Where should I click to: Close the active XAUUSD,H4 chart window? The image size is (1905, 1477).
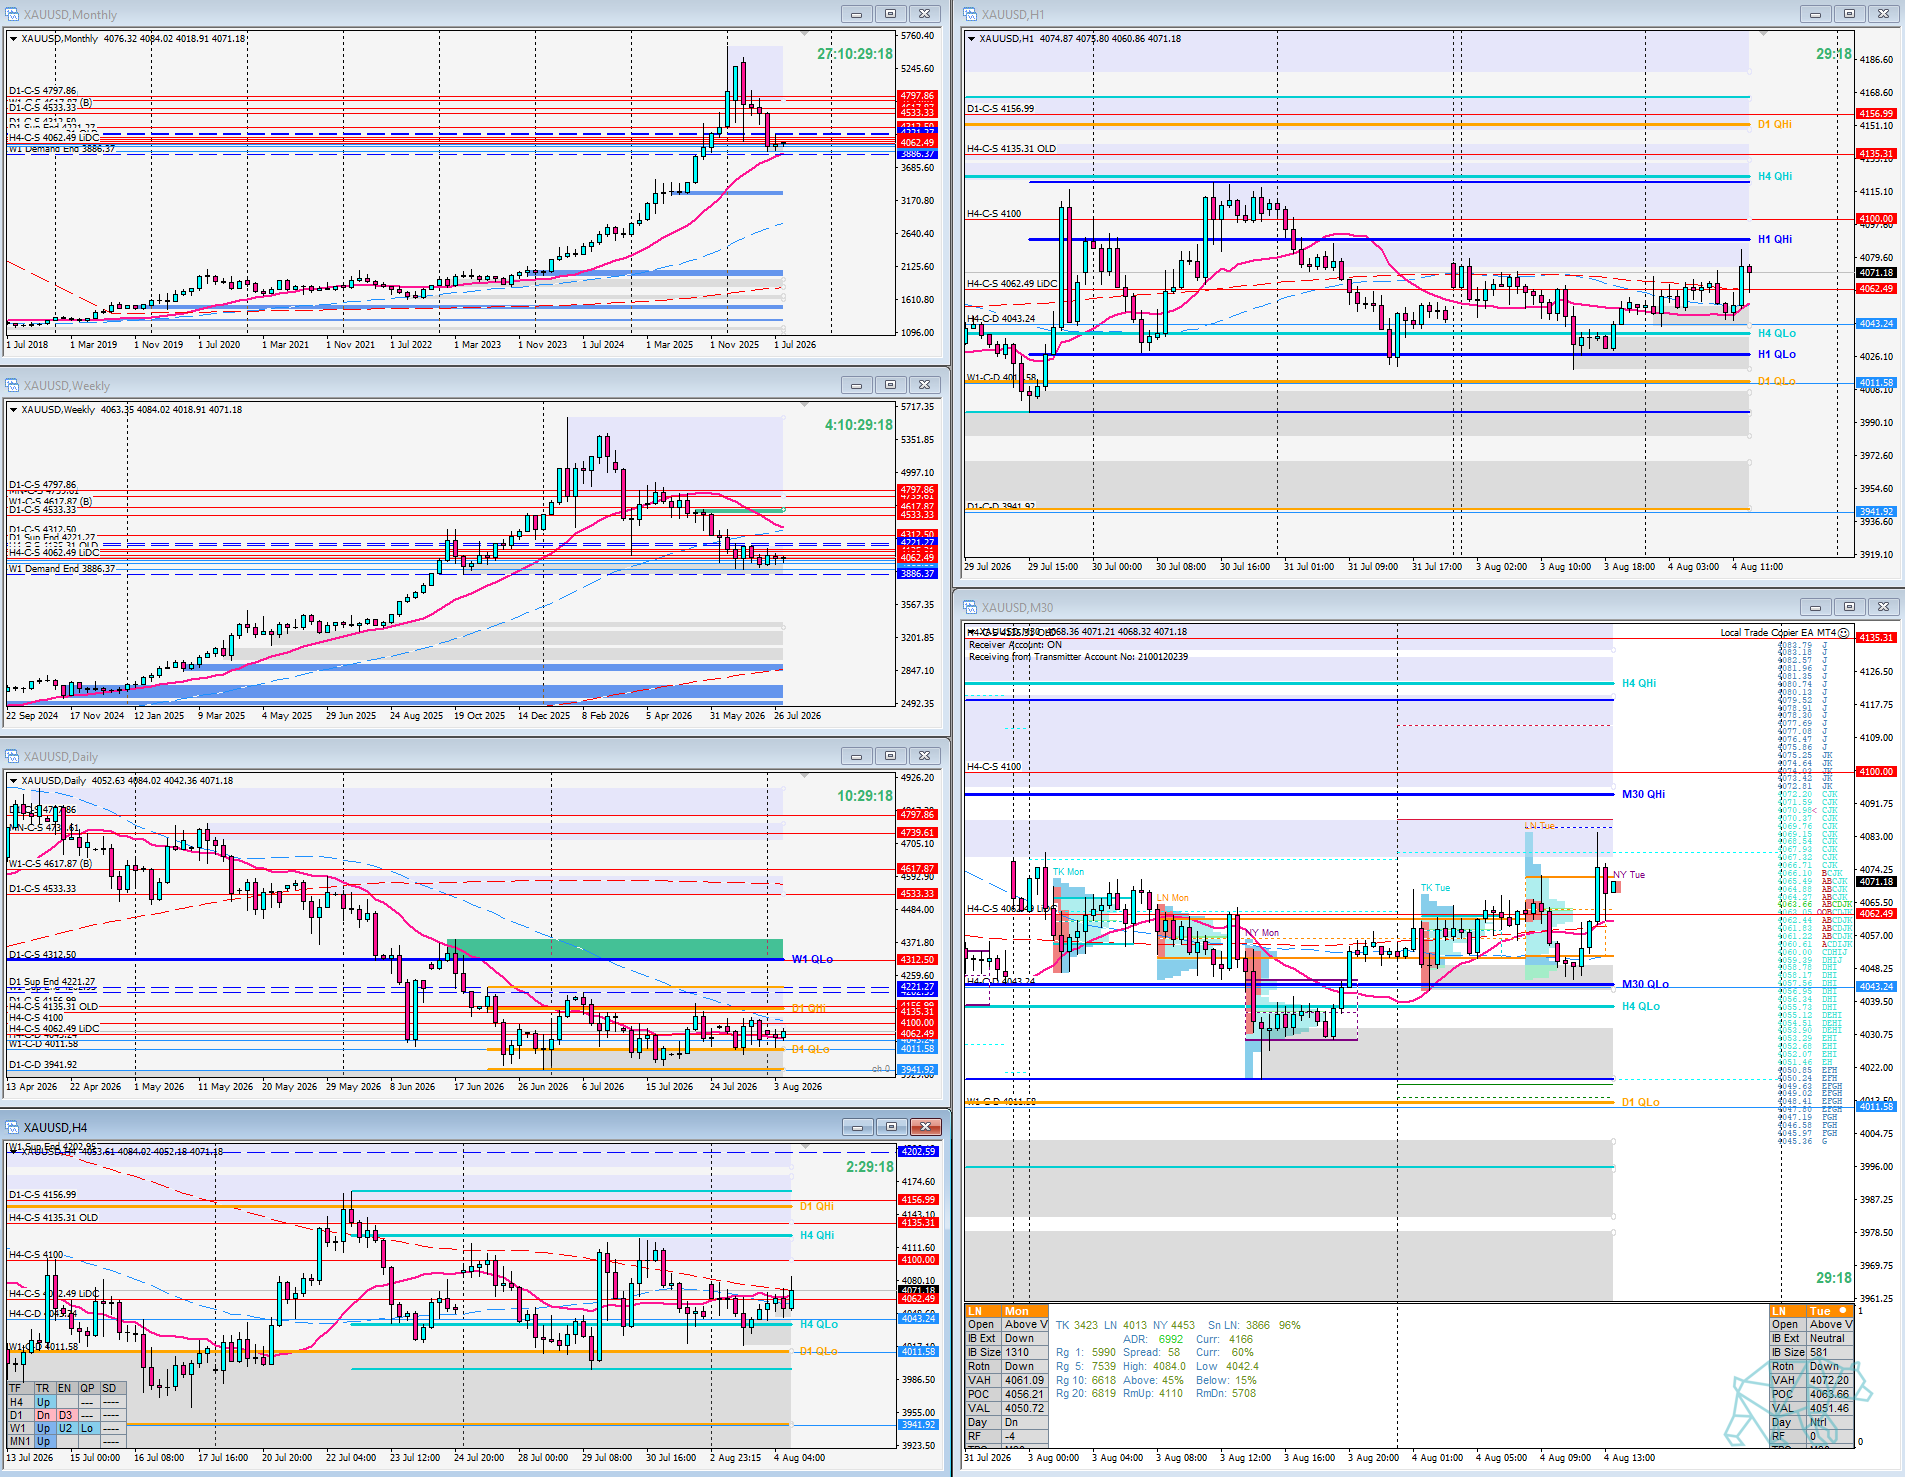(x=926, y=1127)
